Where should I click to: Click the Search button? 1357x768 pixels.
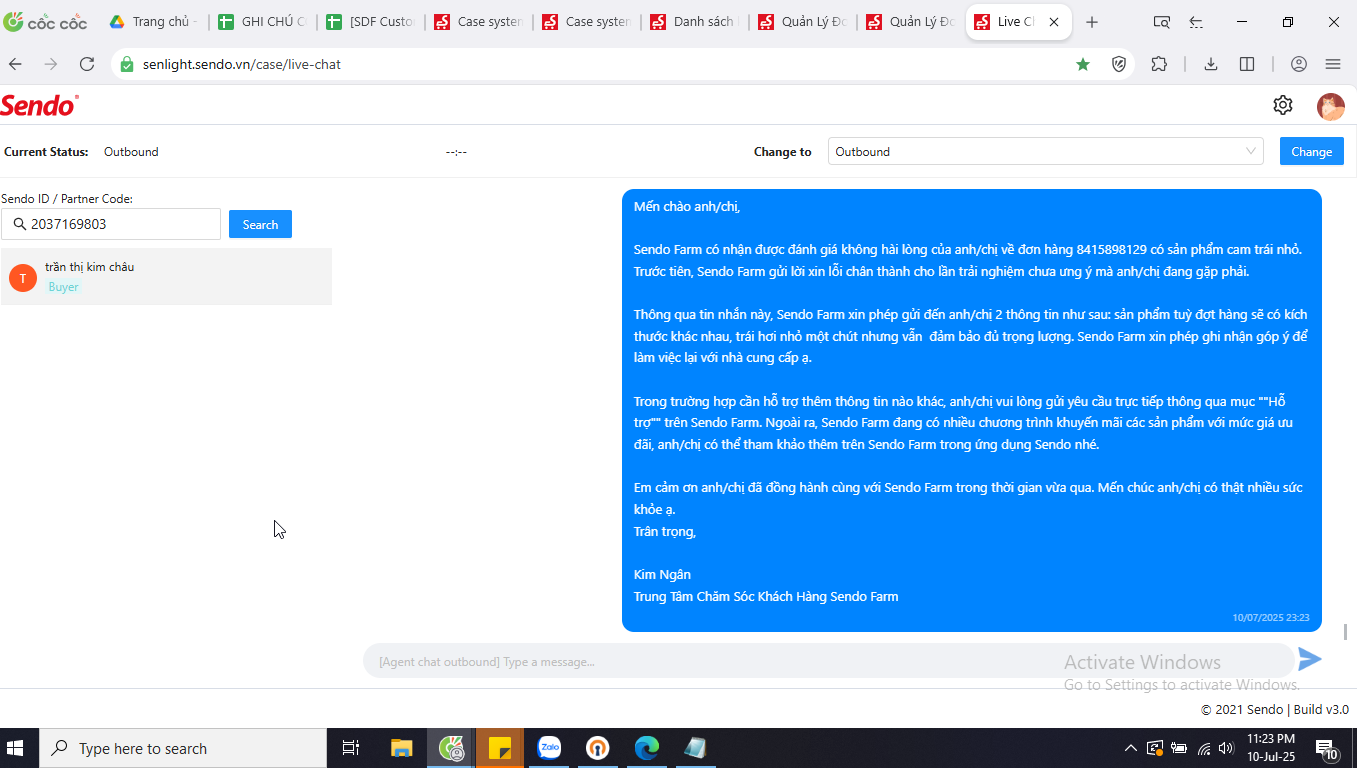[x=260, y=224]
